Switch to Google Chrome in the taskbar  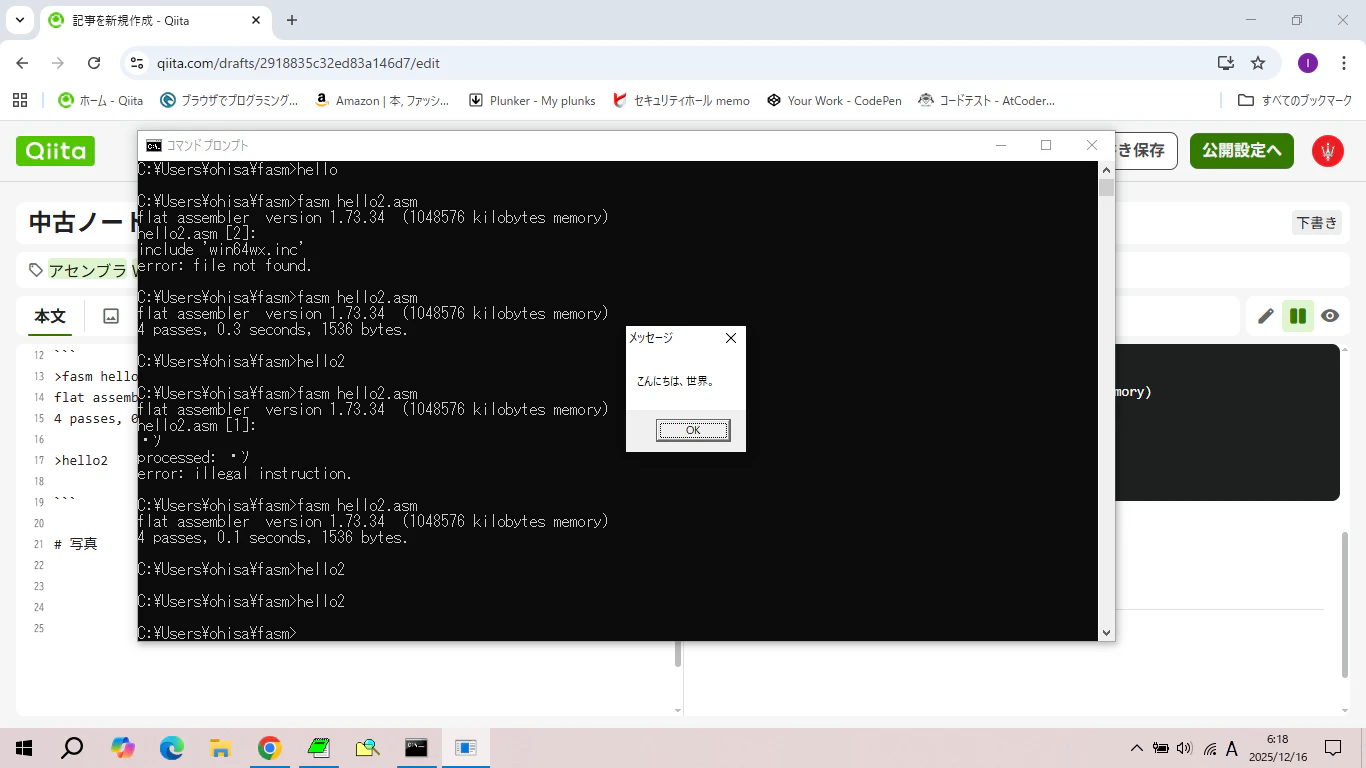click(x=269, y=748)
